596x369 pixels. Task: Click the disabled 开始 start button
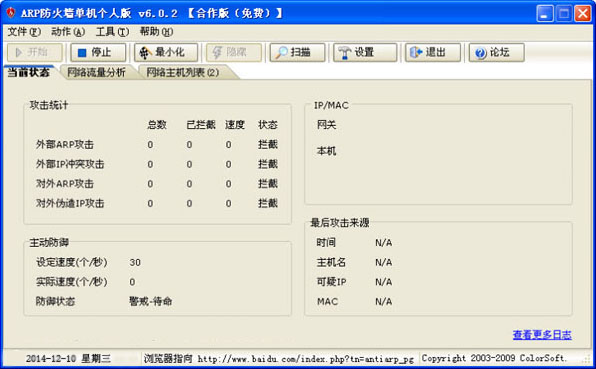pos(35,52)
